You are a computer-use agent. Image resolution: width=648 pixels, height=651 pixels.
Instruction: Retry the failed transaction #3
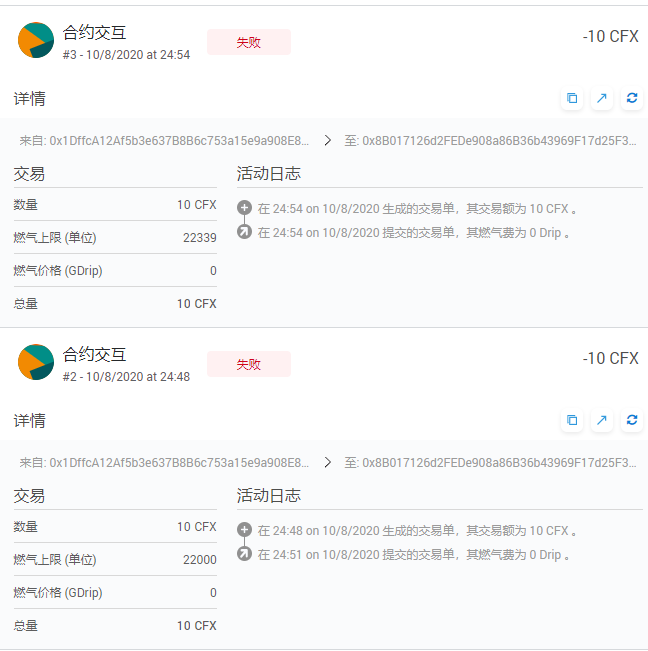click(x=632, y=98)
